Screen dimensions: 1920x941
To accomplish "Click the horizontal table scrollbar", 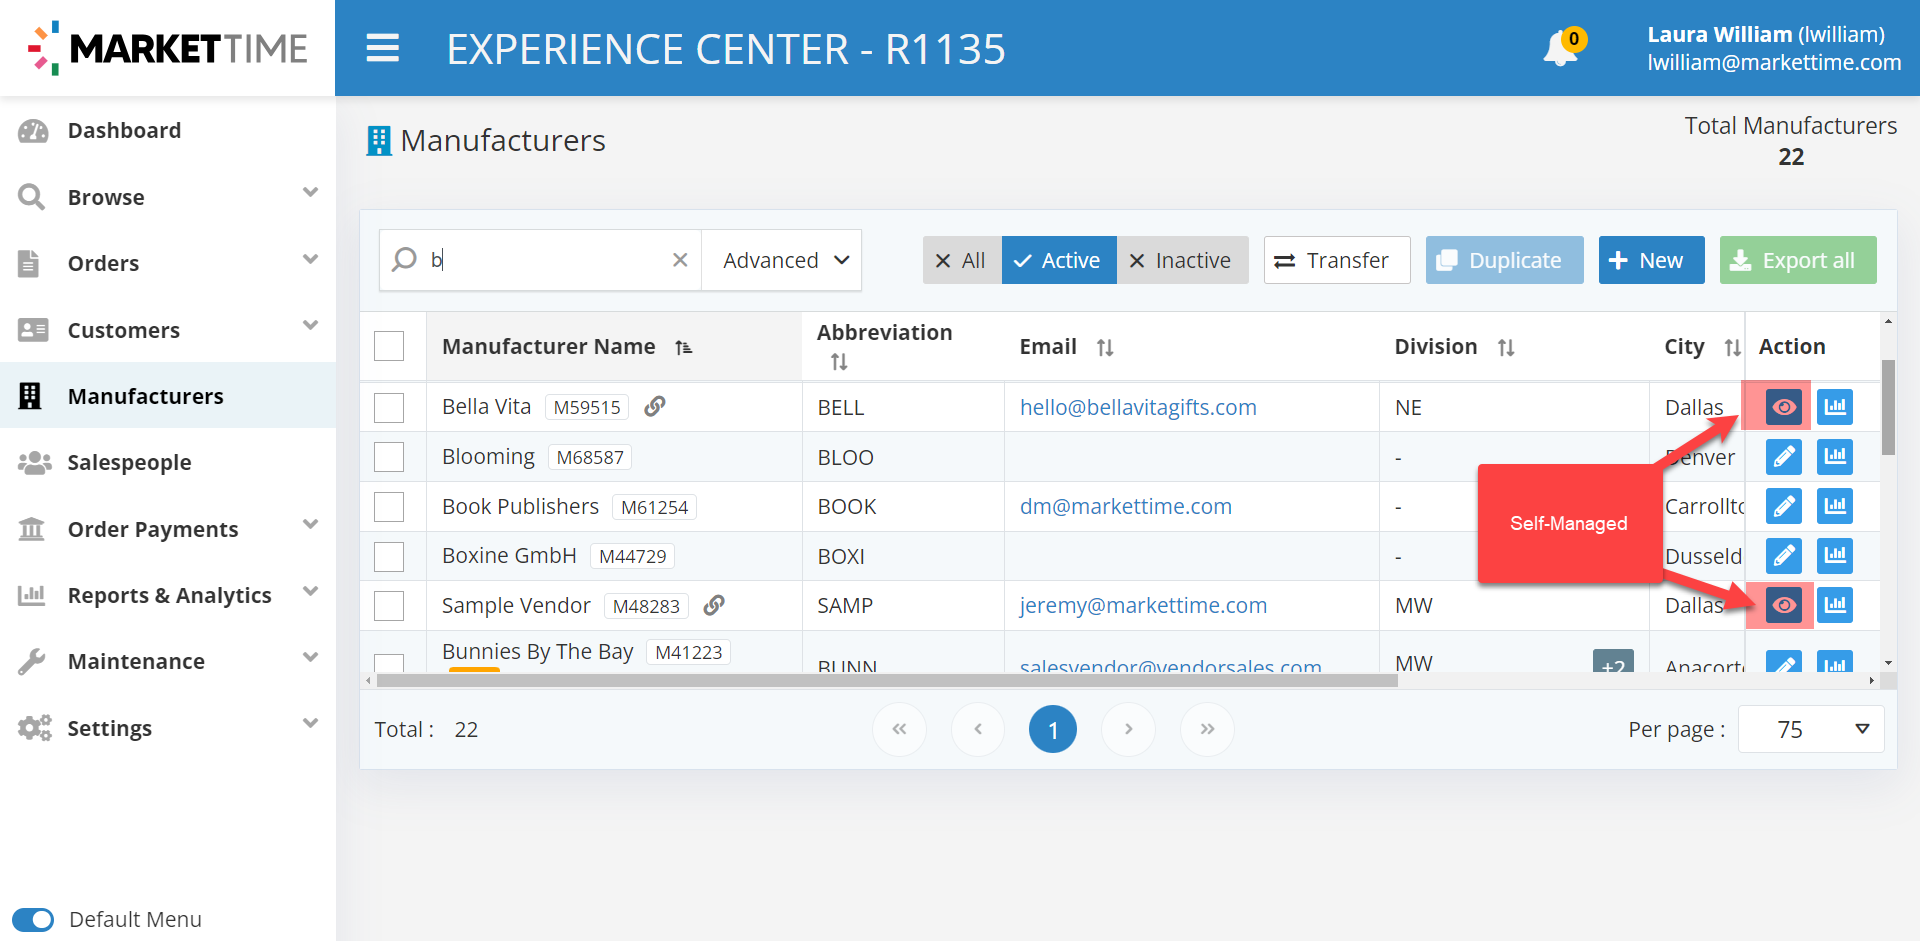I will point(886,681).
